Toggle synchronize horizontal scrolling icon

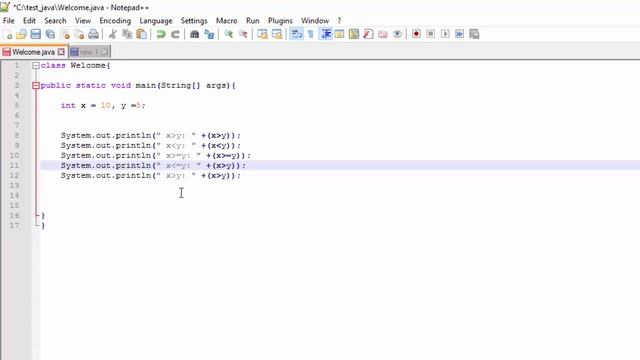click(277, 34)
